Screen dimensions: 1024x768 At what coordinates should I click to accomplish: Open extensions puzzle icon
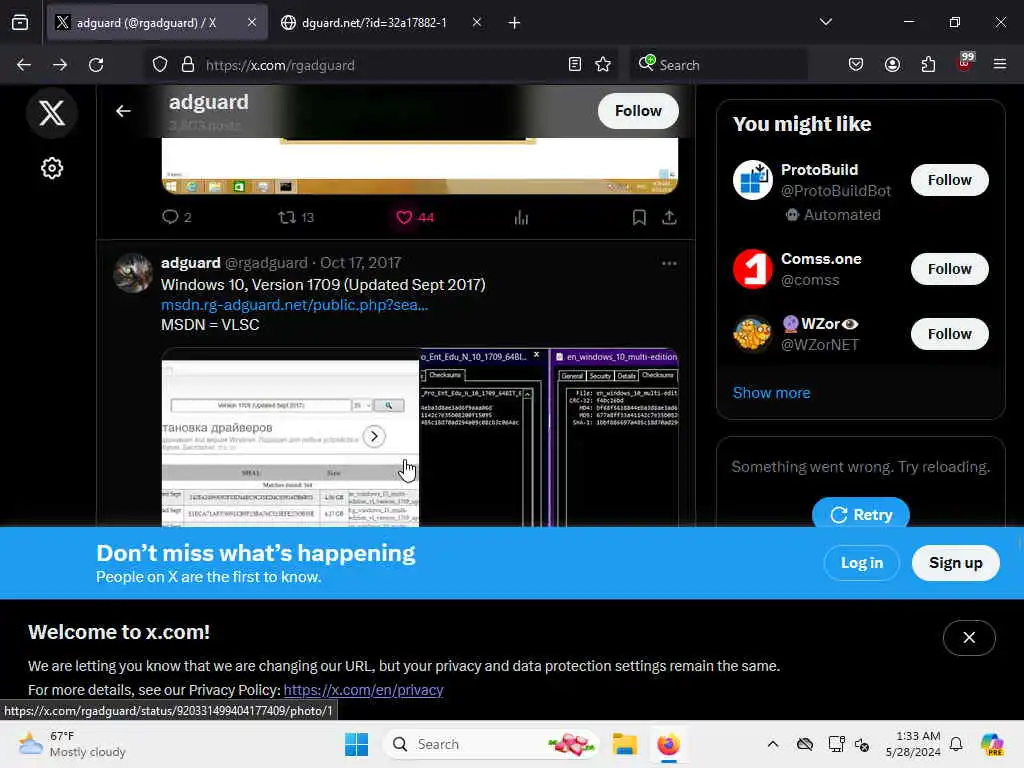[928, 65]
